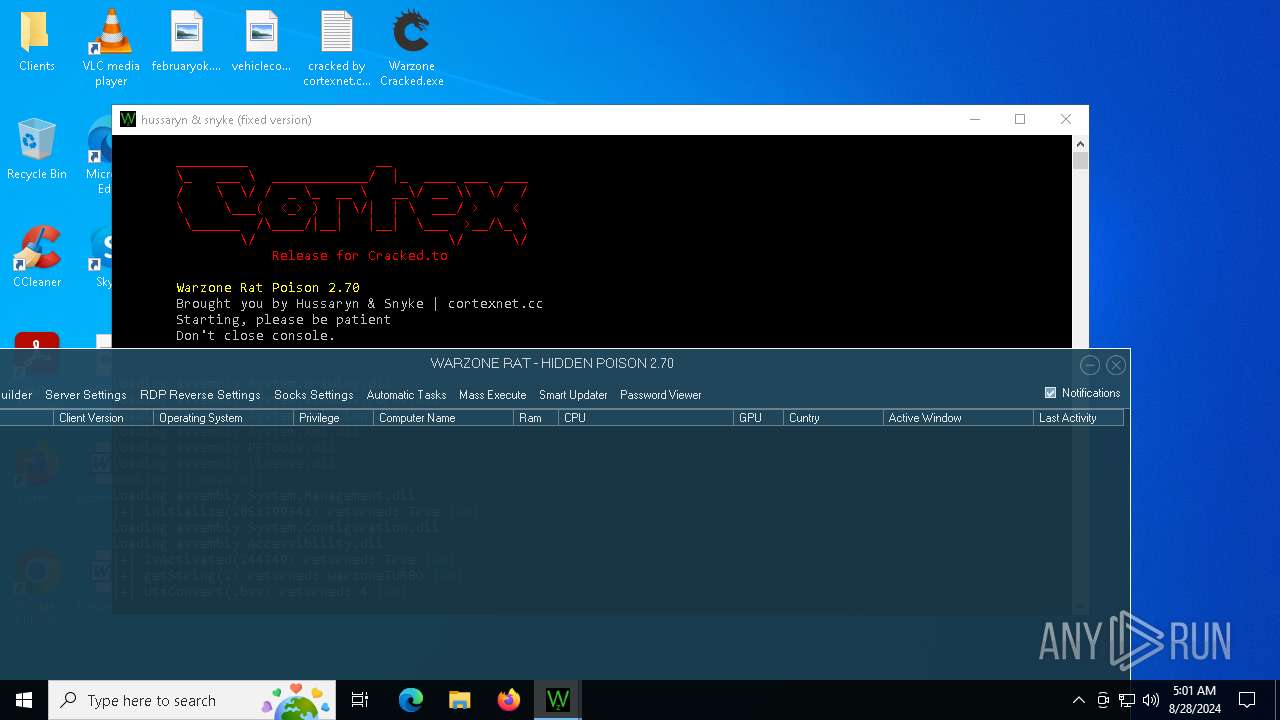1280x720 pixels.
Task: Select the Warzone app in taskbar
Action: point(557,700)
